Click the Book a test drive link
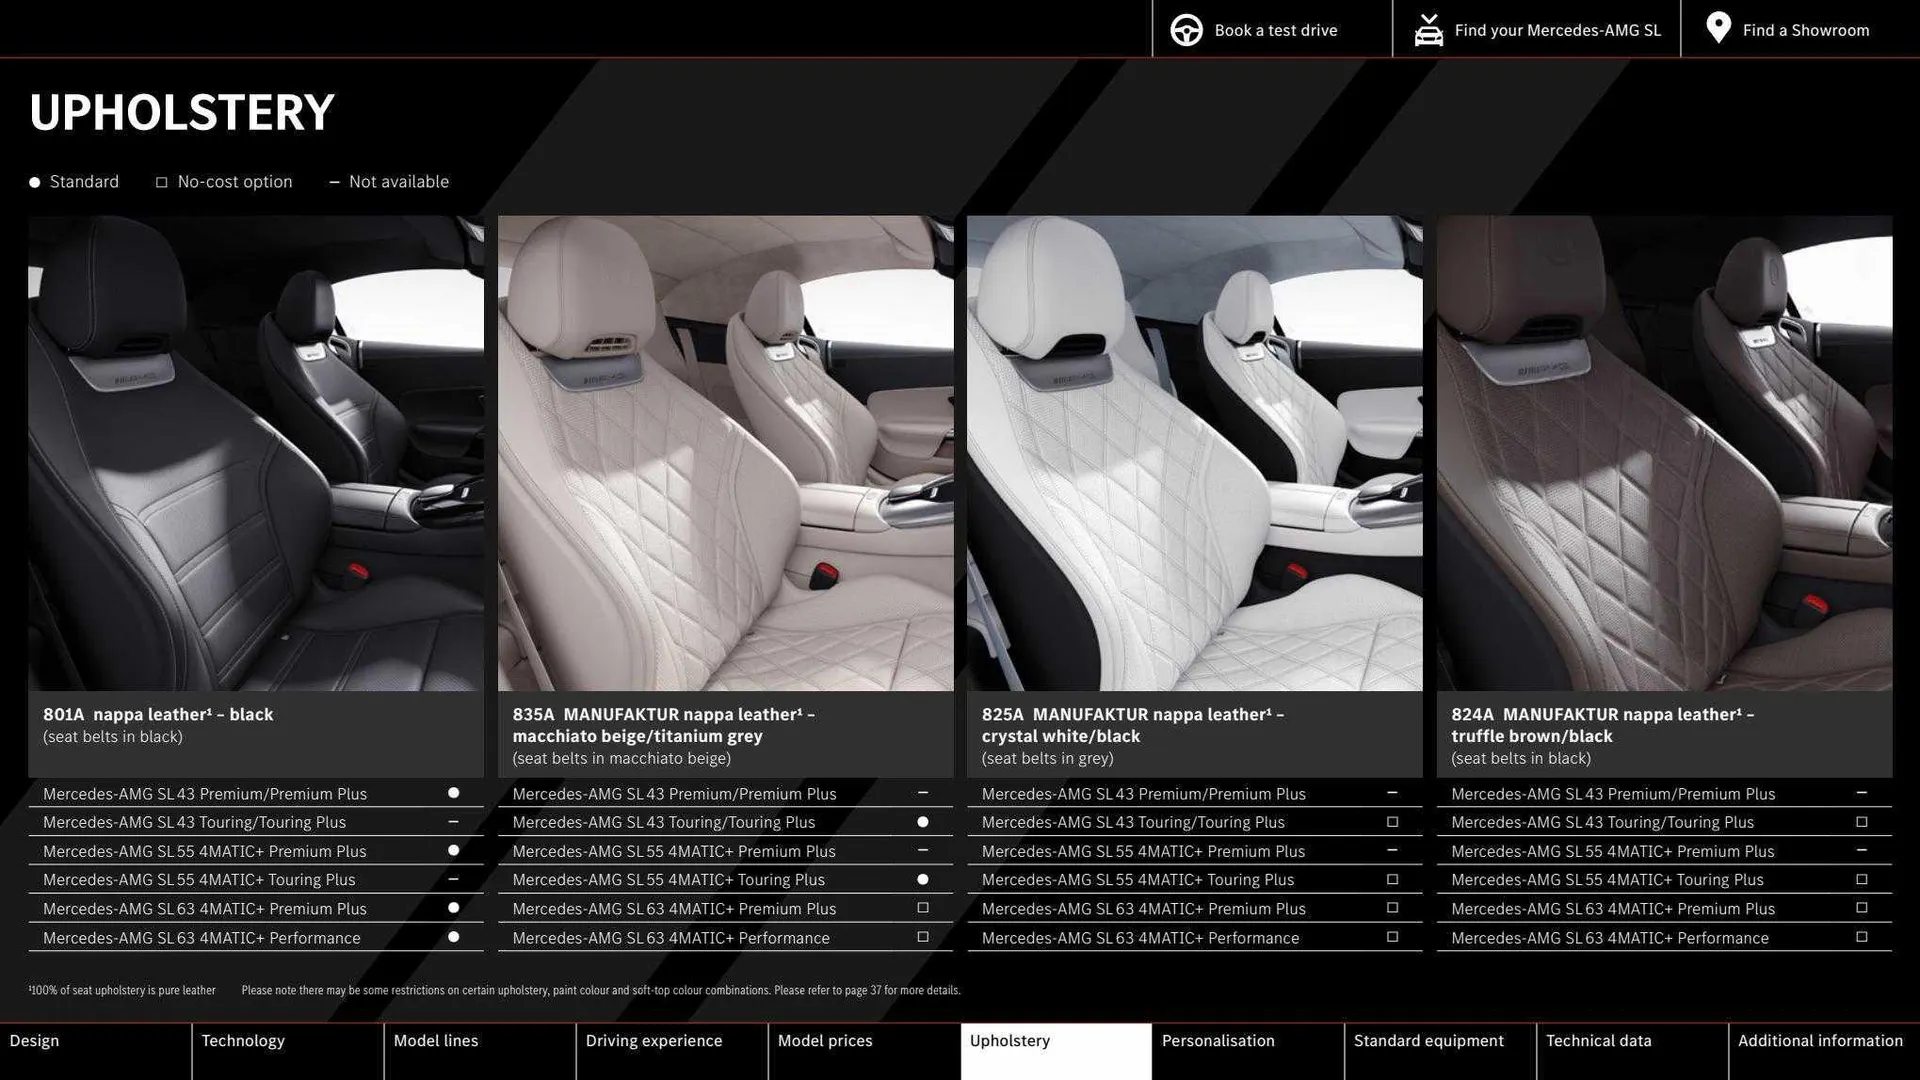 [1275, 29]
